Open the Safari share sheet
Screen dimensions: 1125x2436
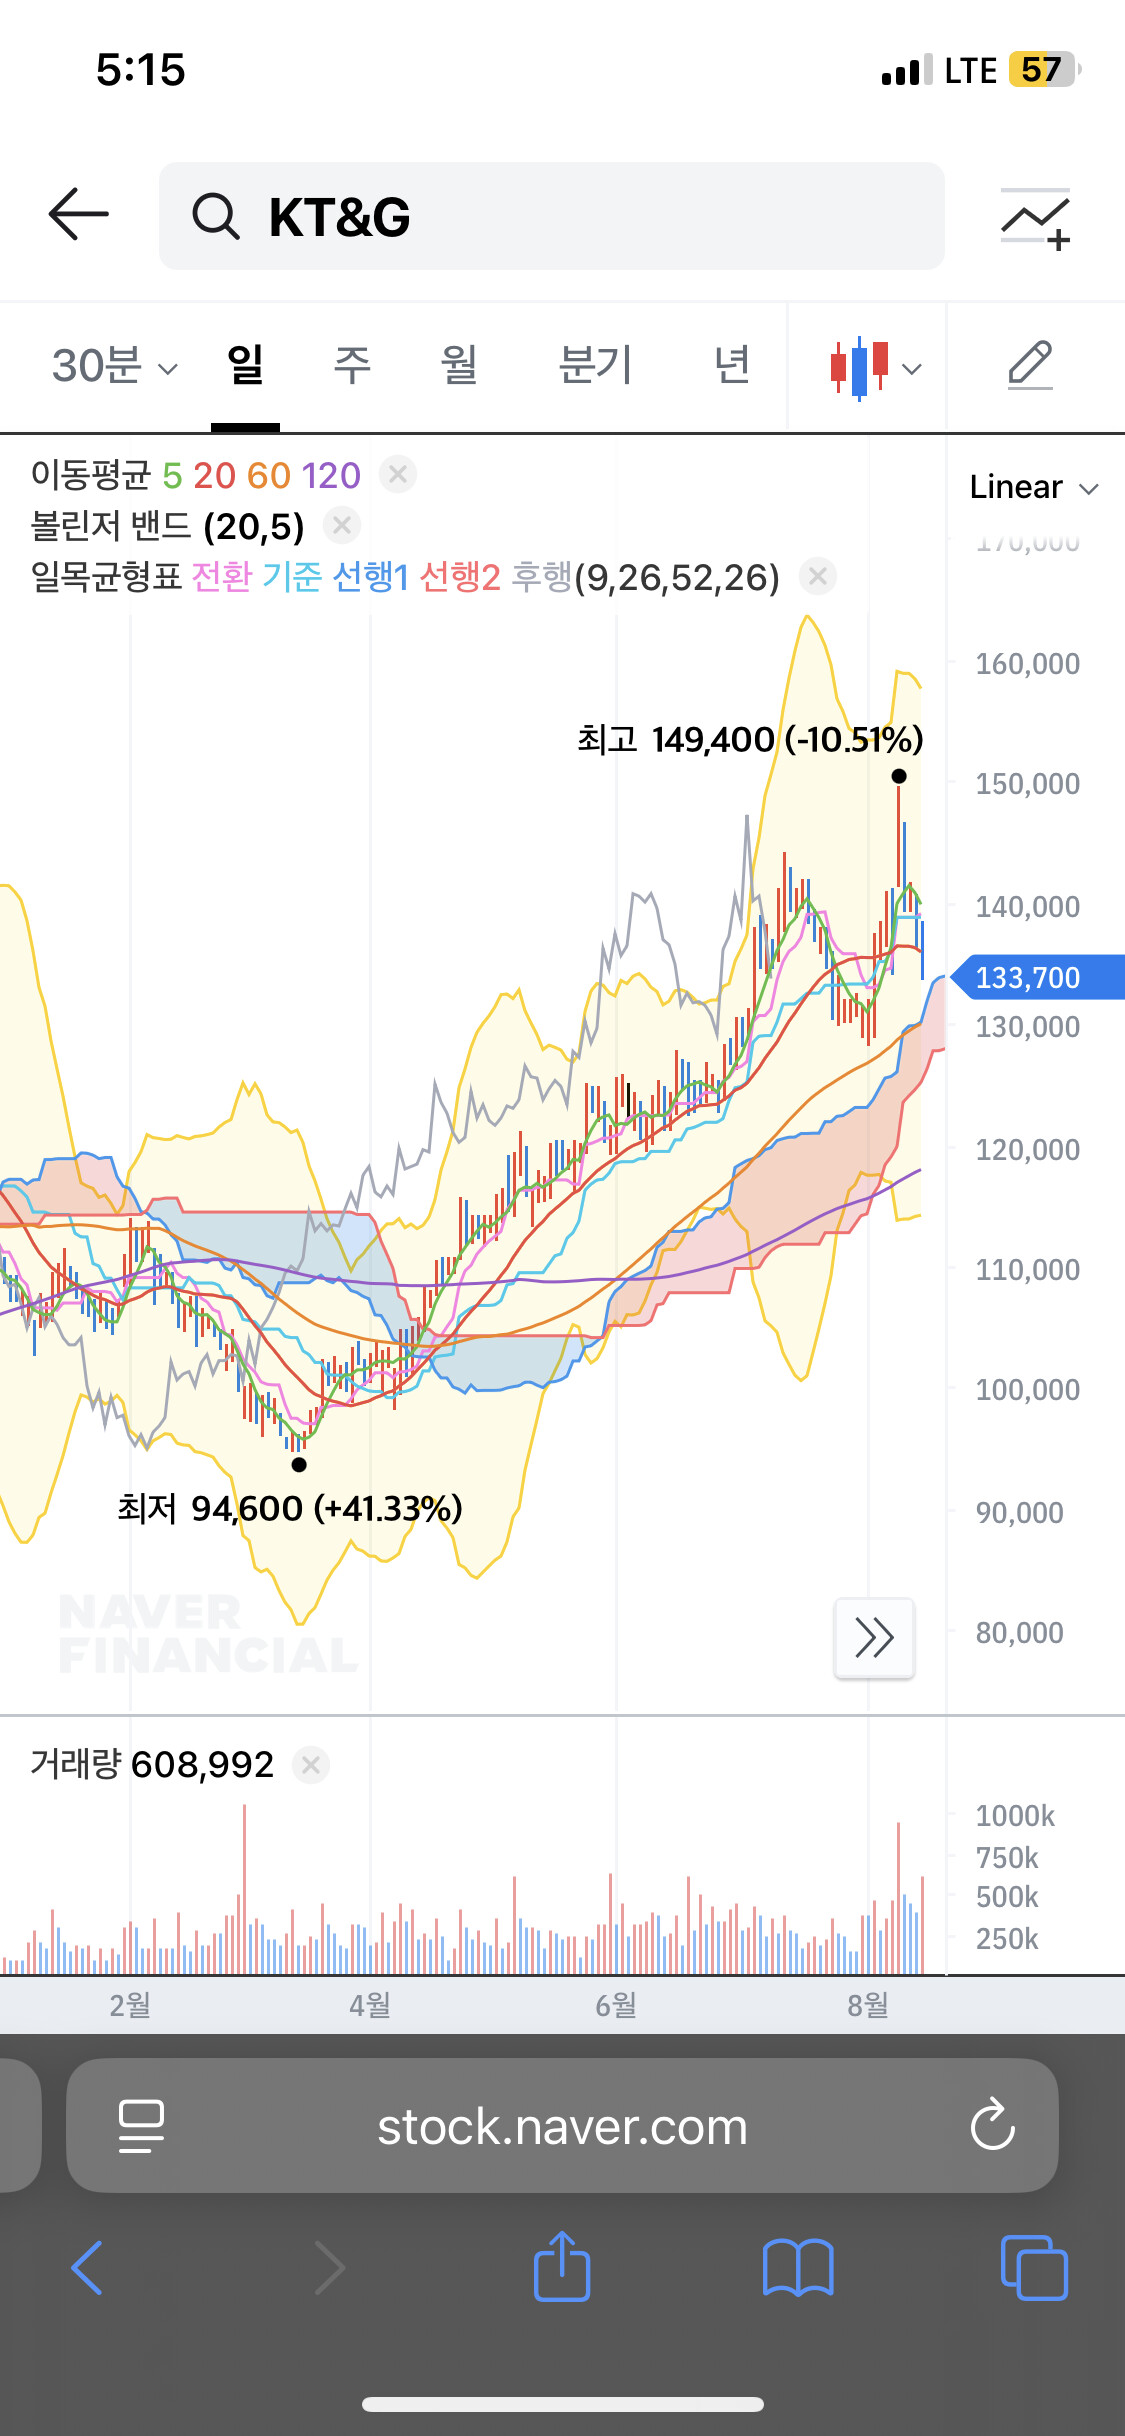coord(562,2265)
